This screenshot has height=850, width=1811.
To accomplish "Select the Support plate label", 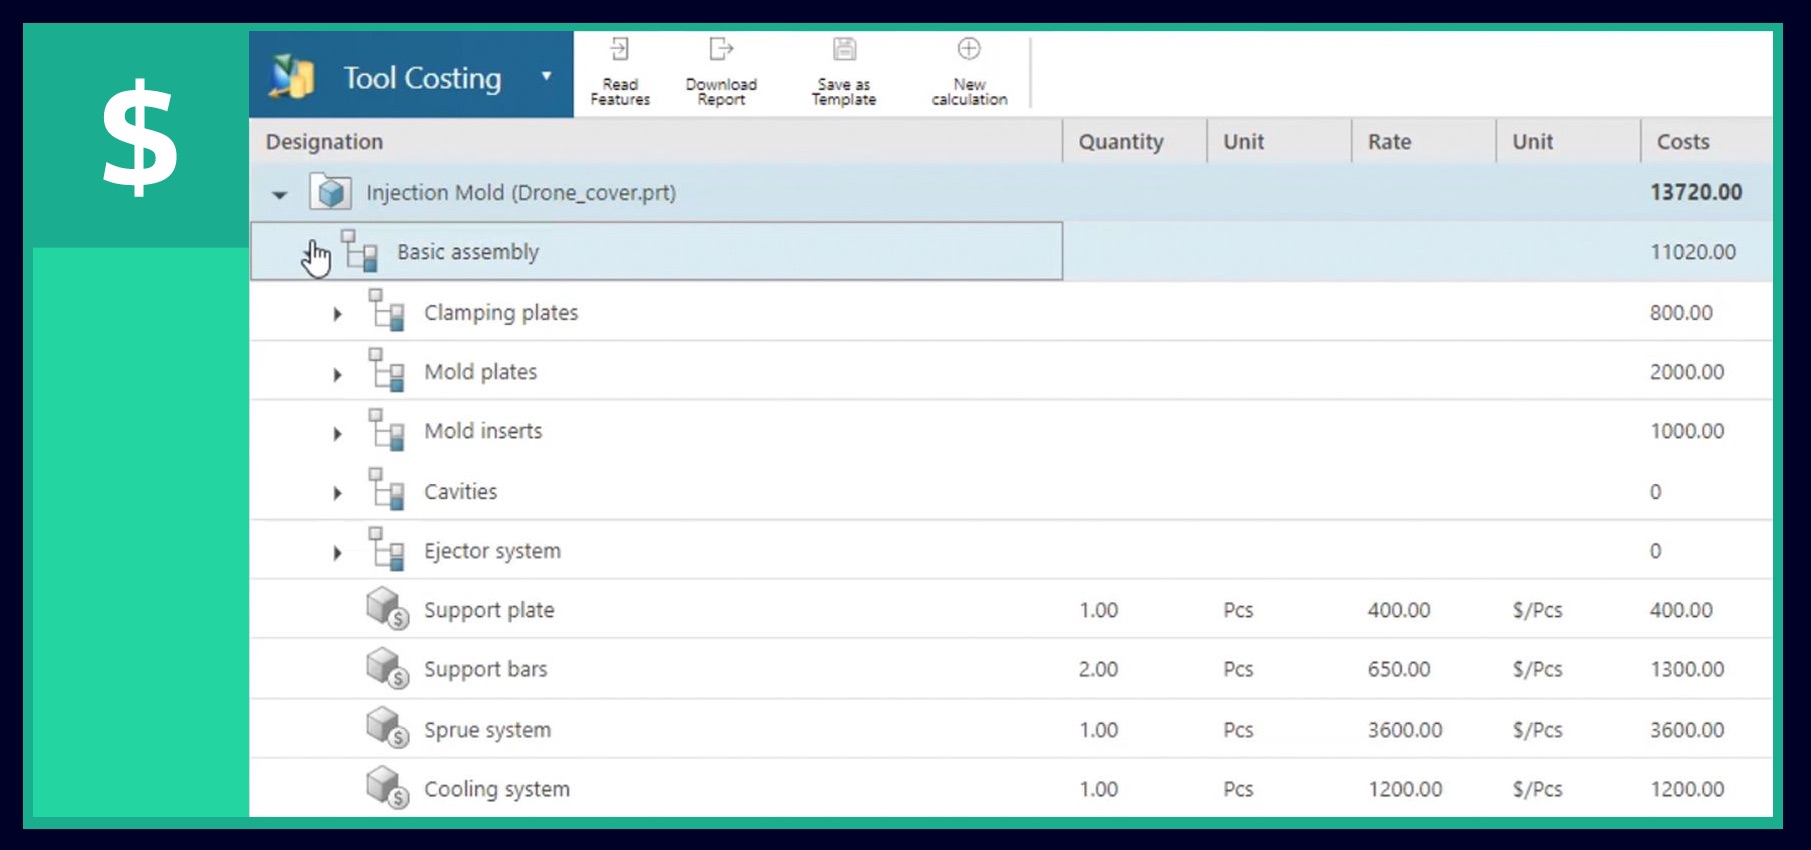I will (488, 610).
